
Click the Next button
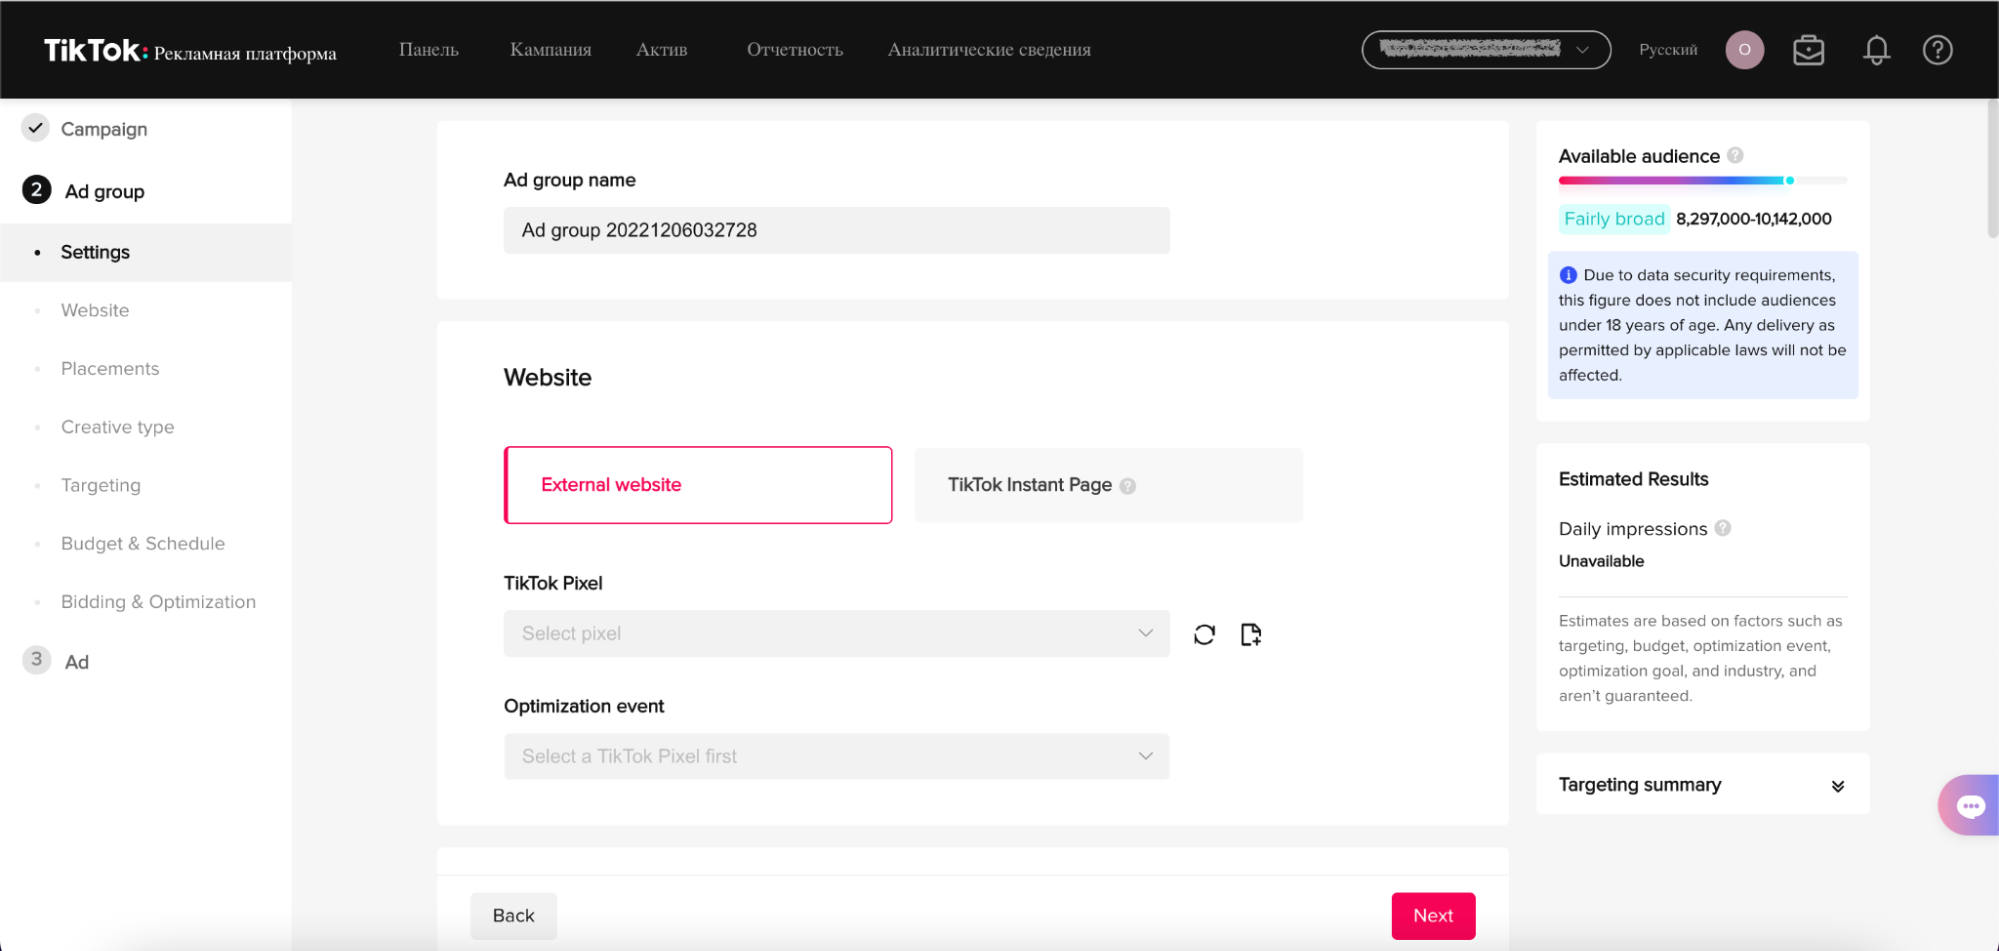pyautogui.click(x=1433, y=916)
